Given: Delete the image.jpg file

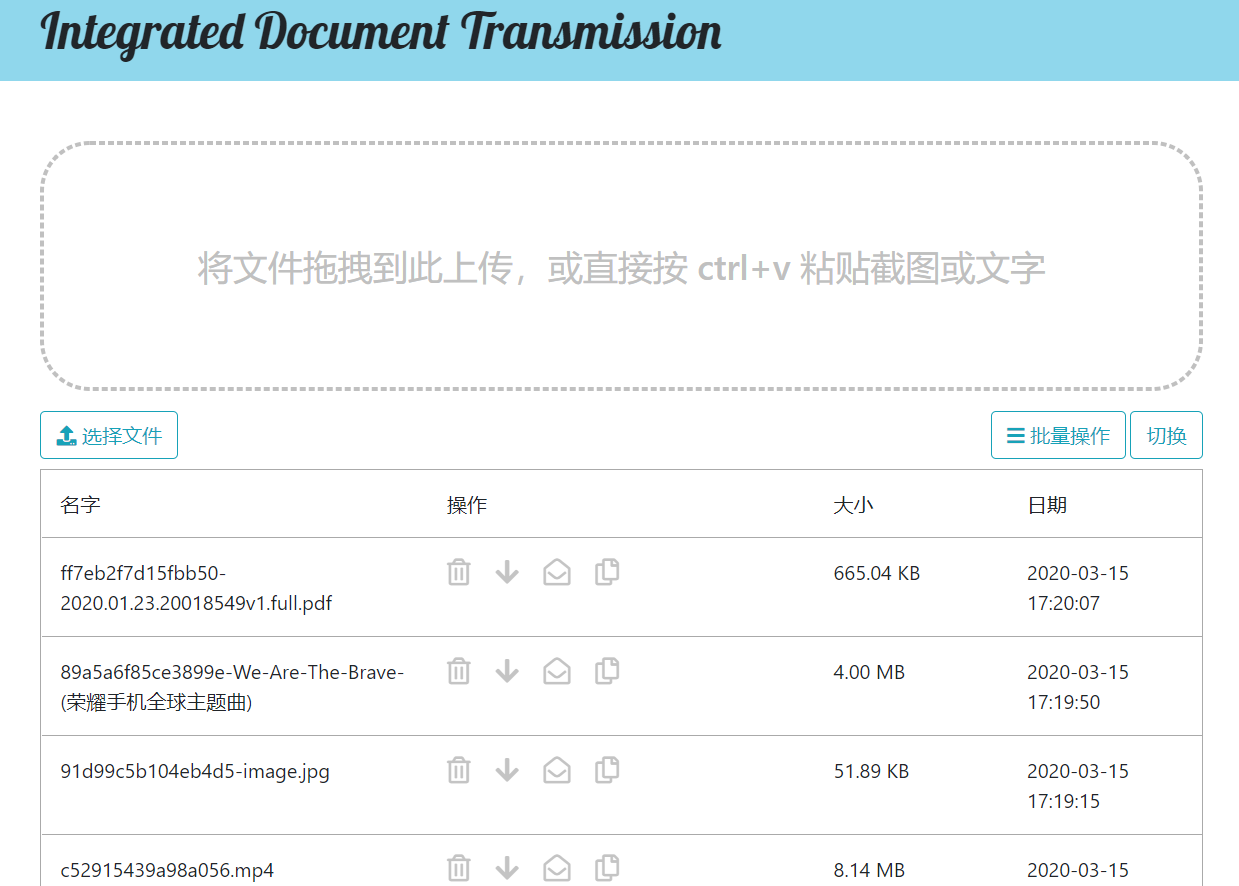Looking at the screenshot, I should coord(458,770).
